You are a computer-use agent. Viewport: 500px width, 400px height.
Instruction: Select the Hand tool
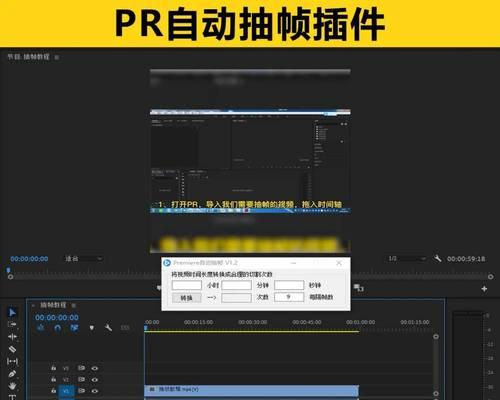(12, 386)
